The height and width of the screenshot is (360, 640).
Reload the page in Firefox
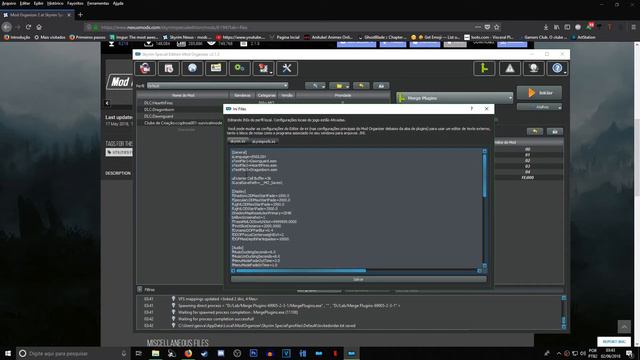coord(28,27)
